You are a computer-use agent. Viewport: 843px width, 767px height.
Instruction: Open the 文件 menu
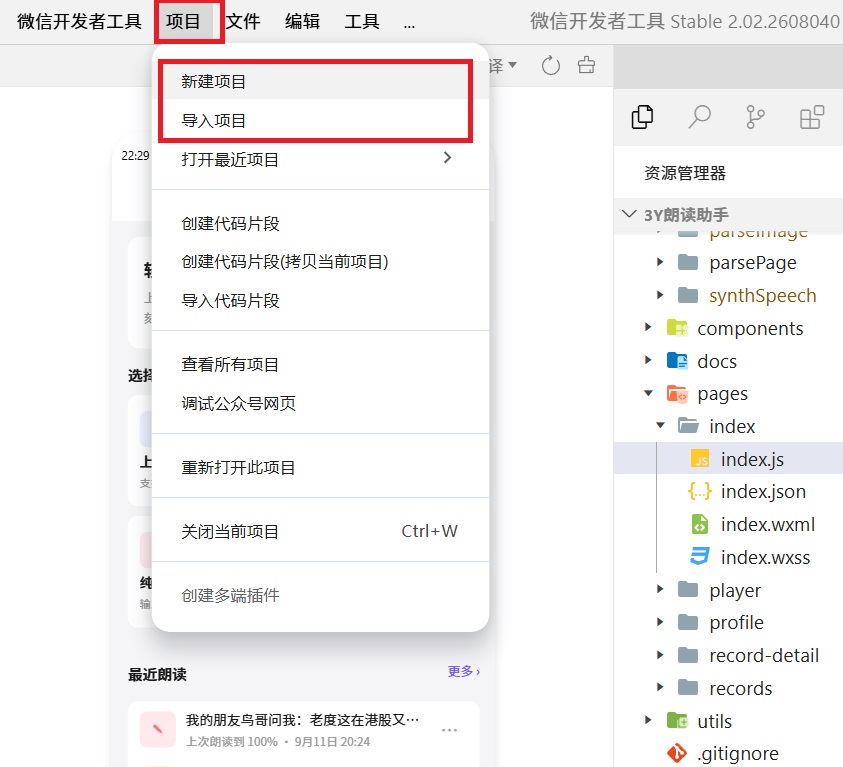click(x=243, y=21)
